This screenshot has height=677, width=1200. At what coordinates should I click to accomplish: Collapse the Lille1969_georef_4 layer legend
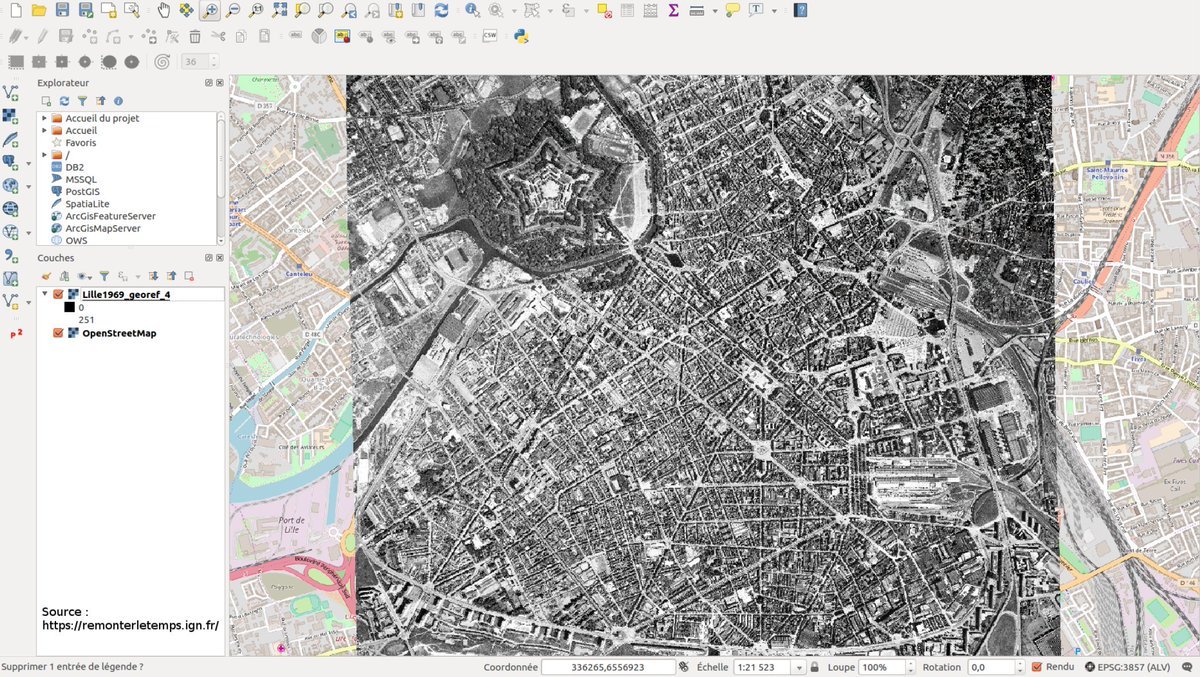(45, 295)
